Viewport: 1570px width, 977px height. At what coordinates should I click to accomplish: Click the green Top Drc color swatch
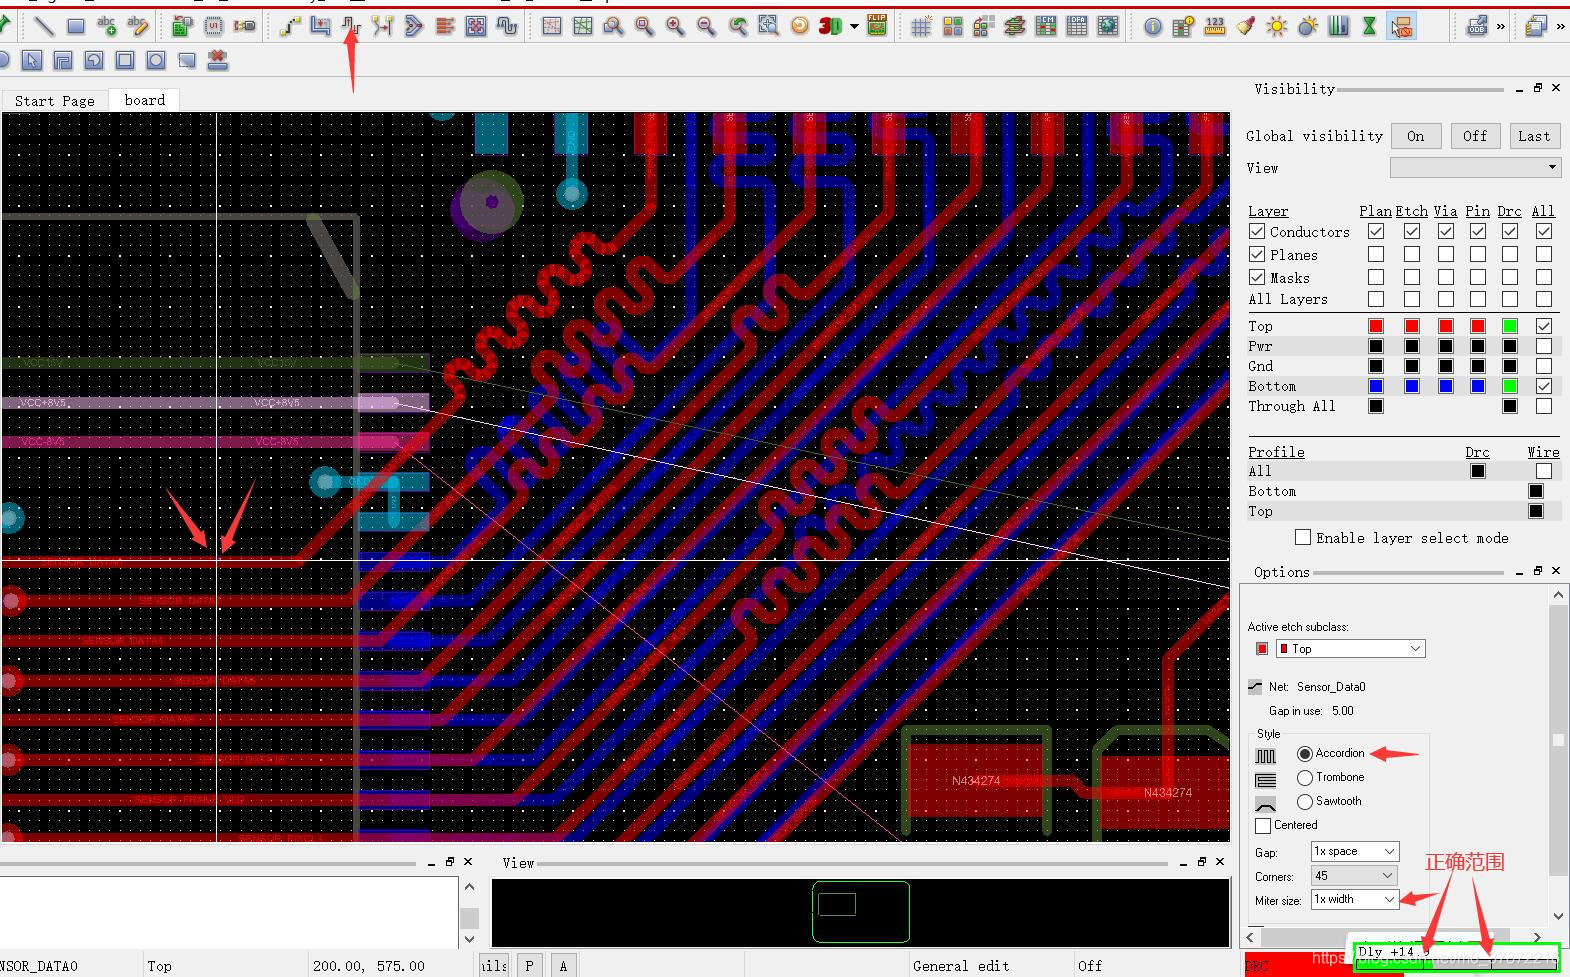pos(1510,326)
